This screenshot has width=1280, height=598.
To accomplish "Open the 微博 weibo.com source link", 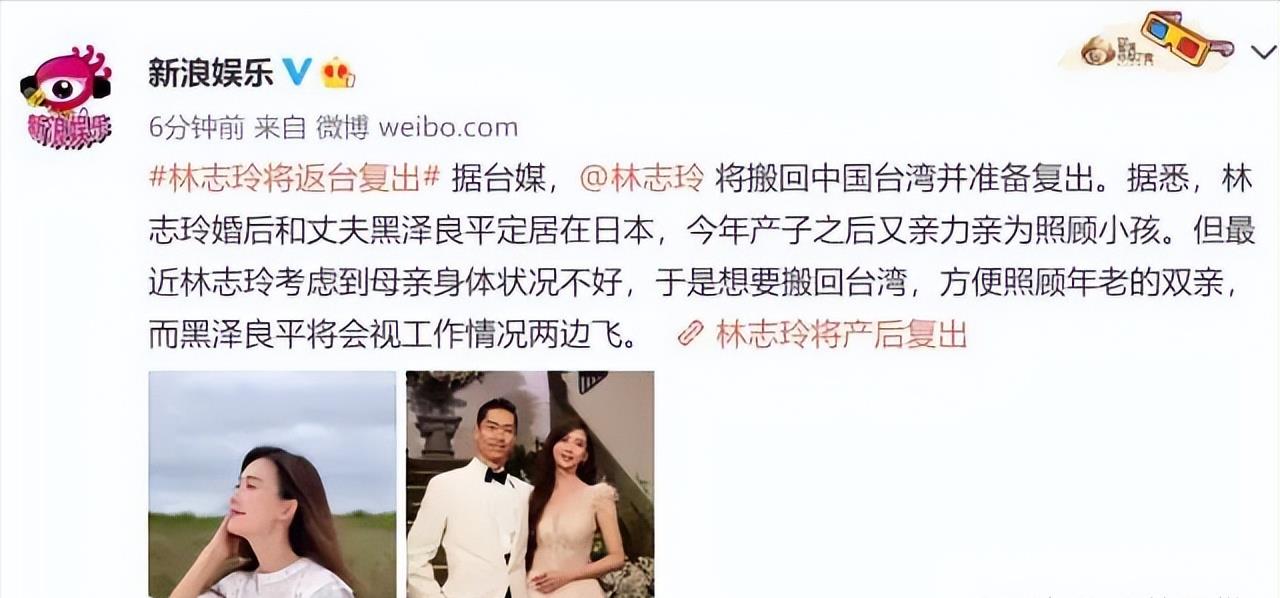I will pos(416,127).
